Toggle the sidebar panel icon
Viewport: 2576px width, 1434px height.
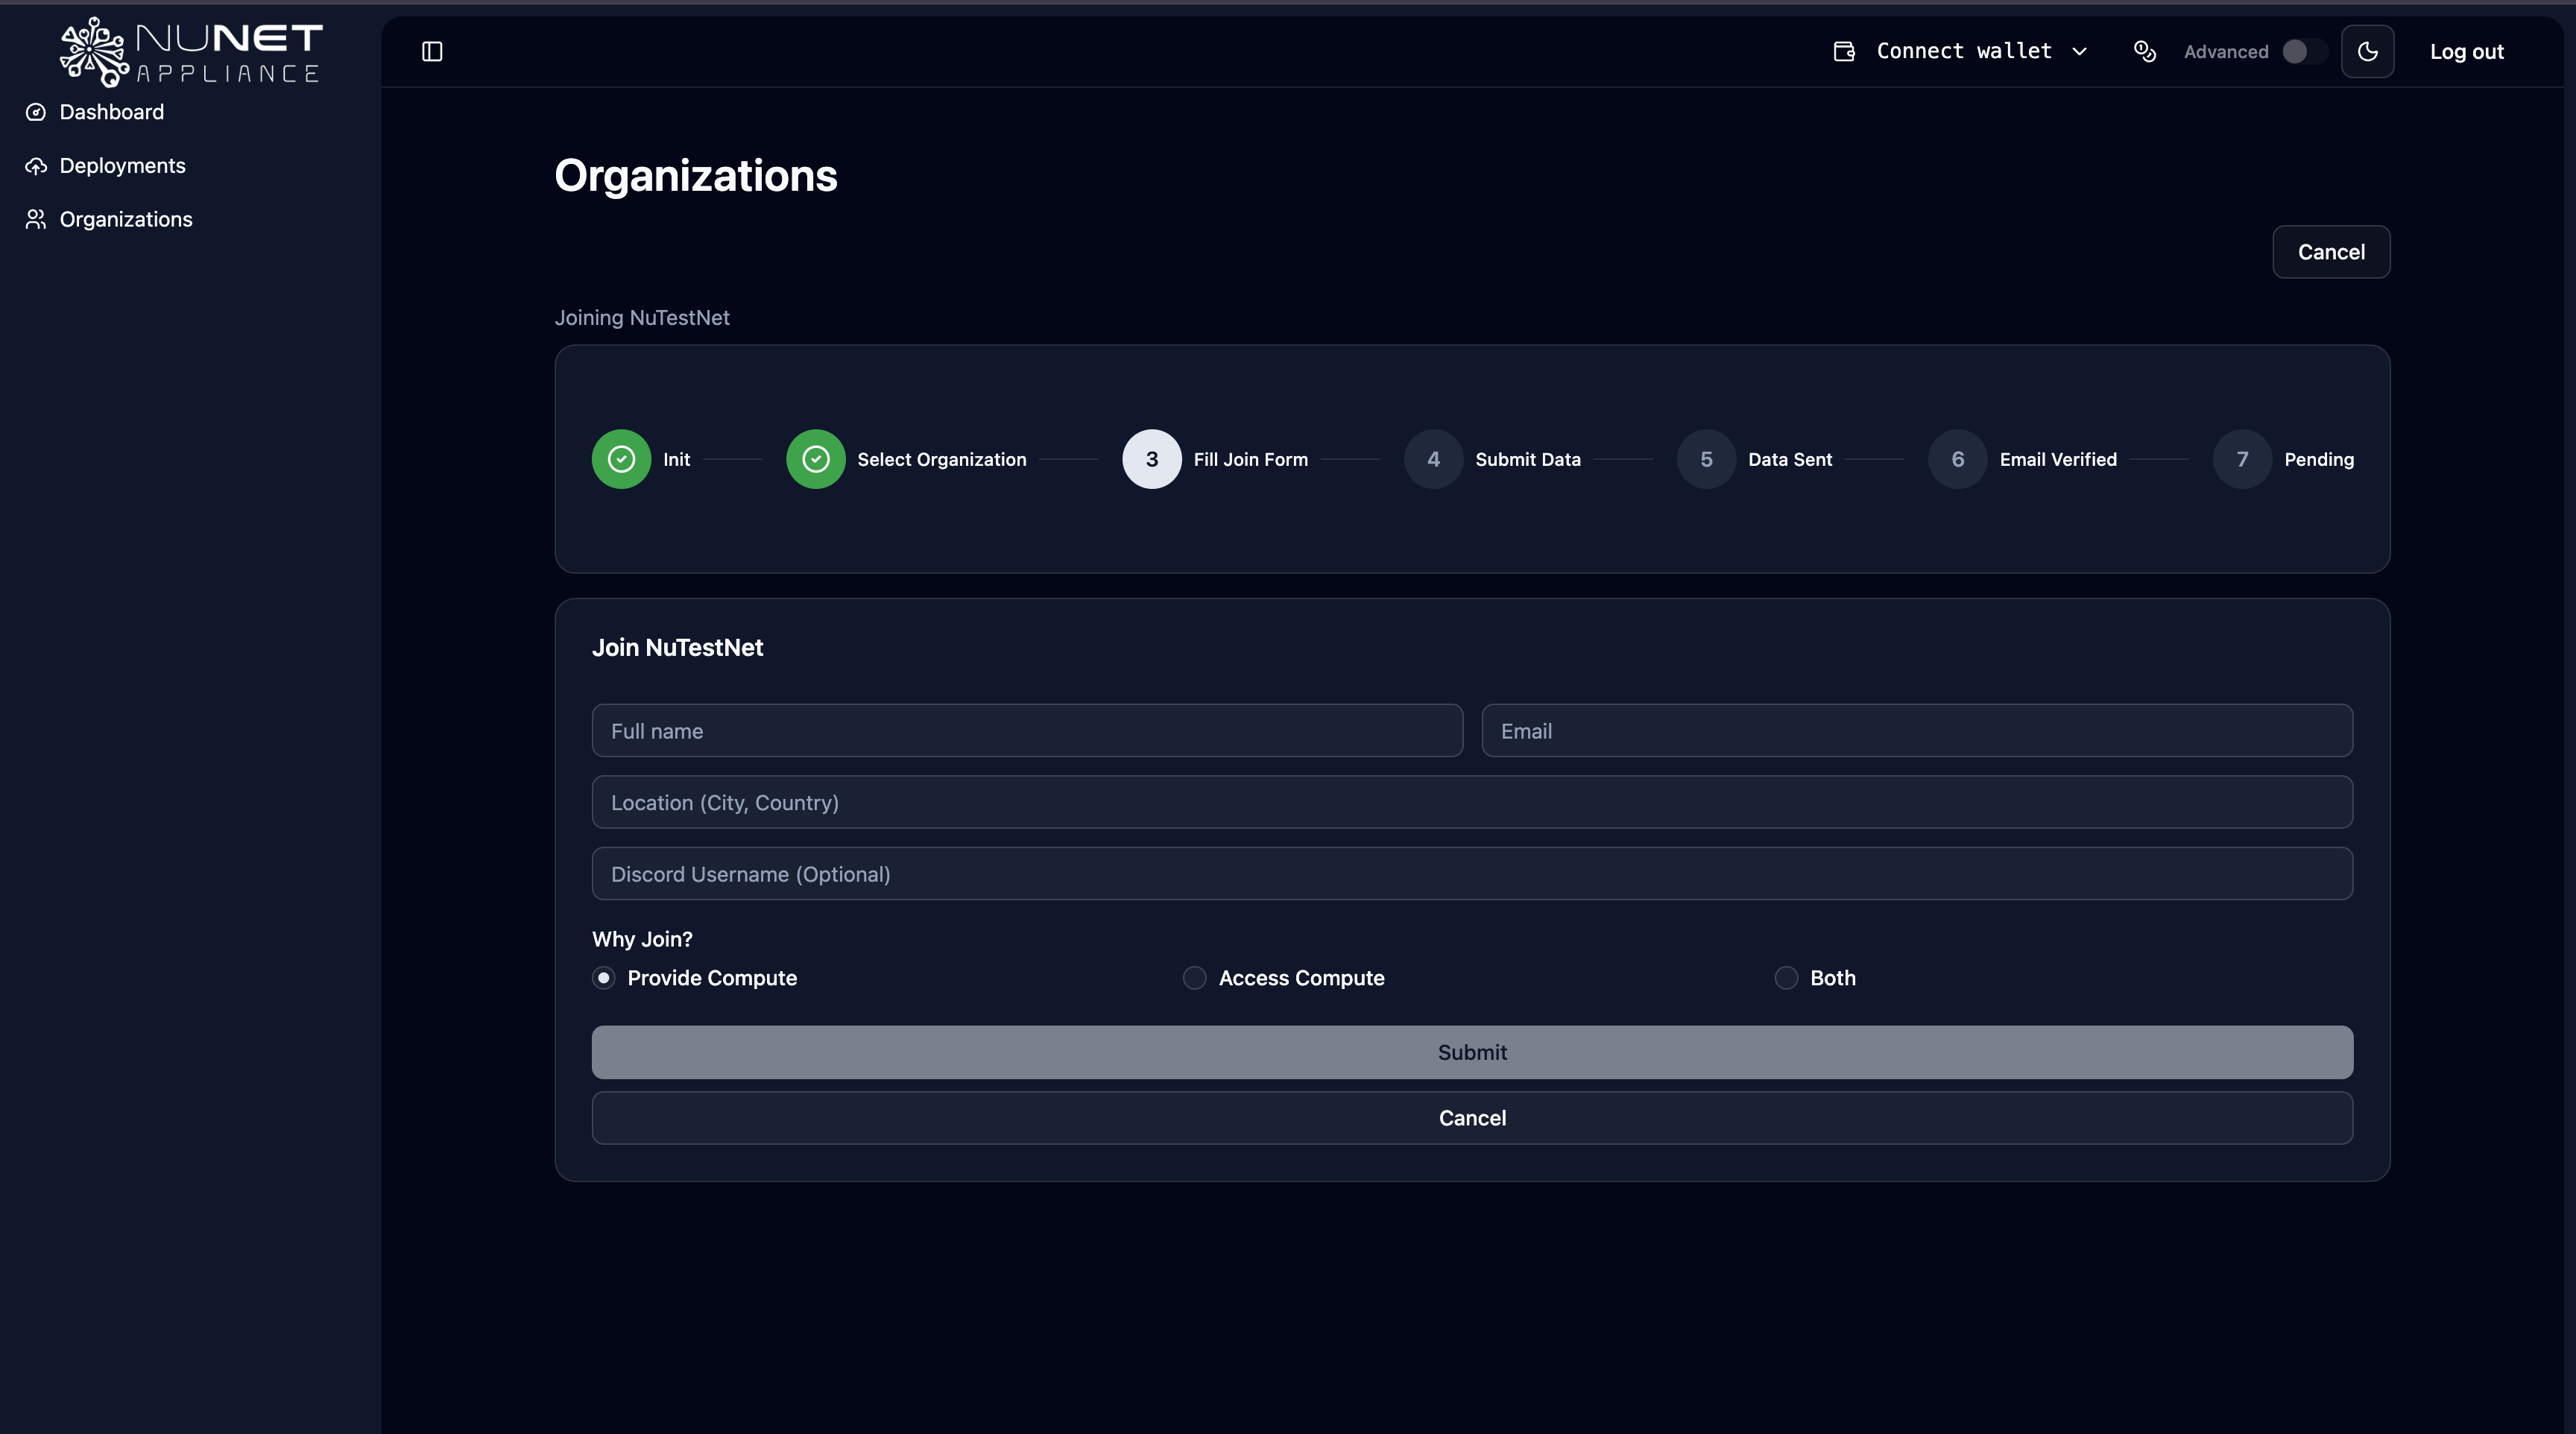pos(432,51)
